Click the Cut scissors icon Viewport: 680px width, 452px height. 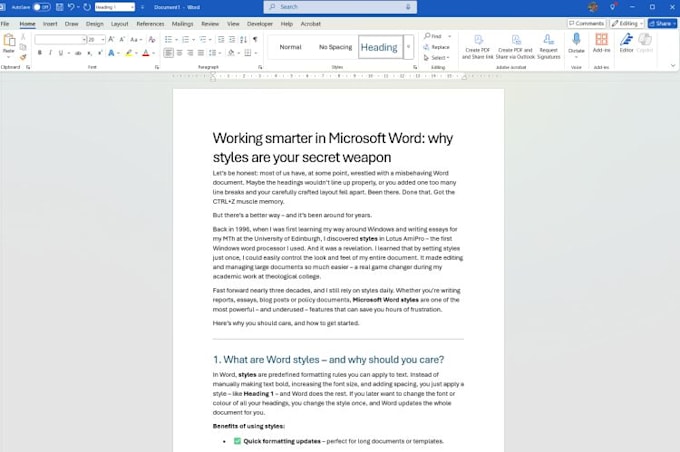pos(23,37)
